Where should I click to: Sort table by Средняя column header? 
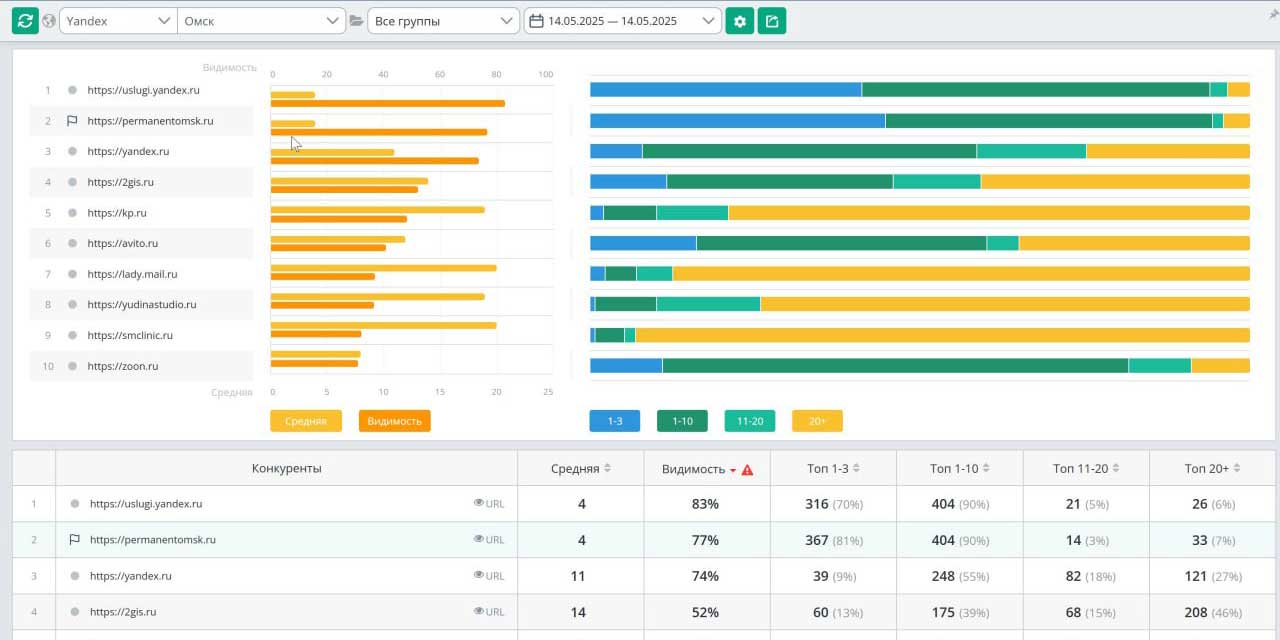(x=580, y=468)
